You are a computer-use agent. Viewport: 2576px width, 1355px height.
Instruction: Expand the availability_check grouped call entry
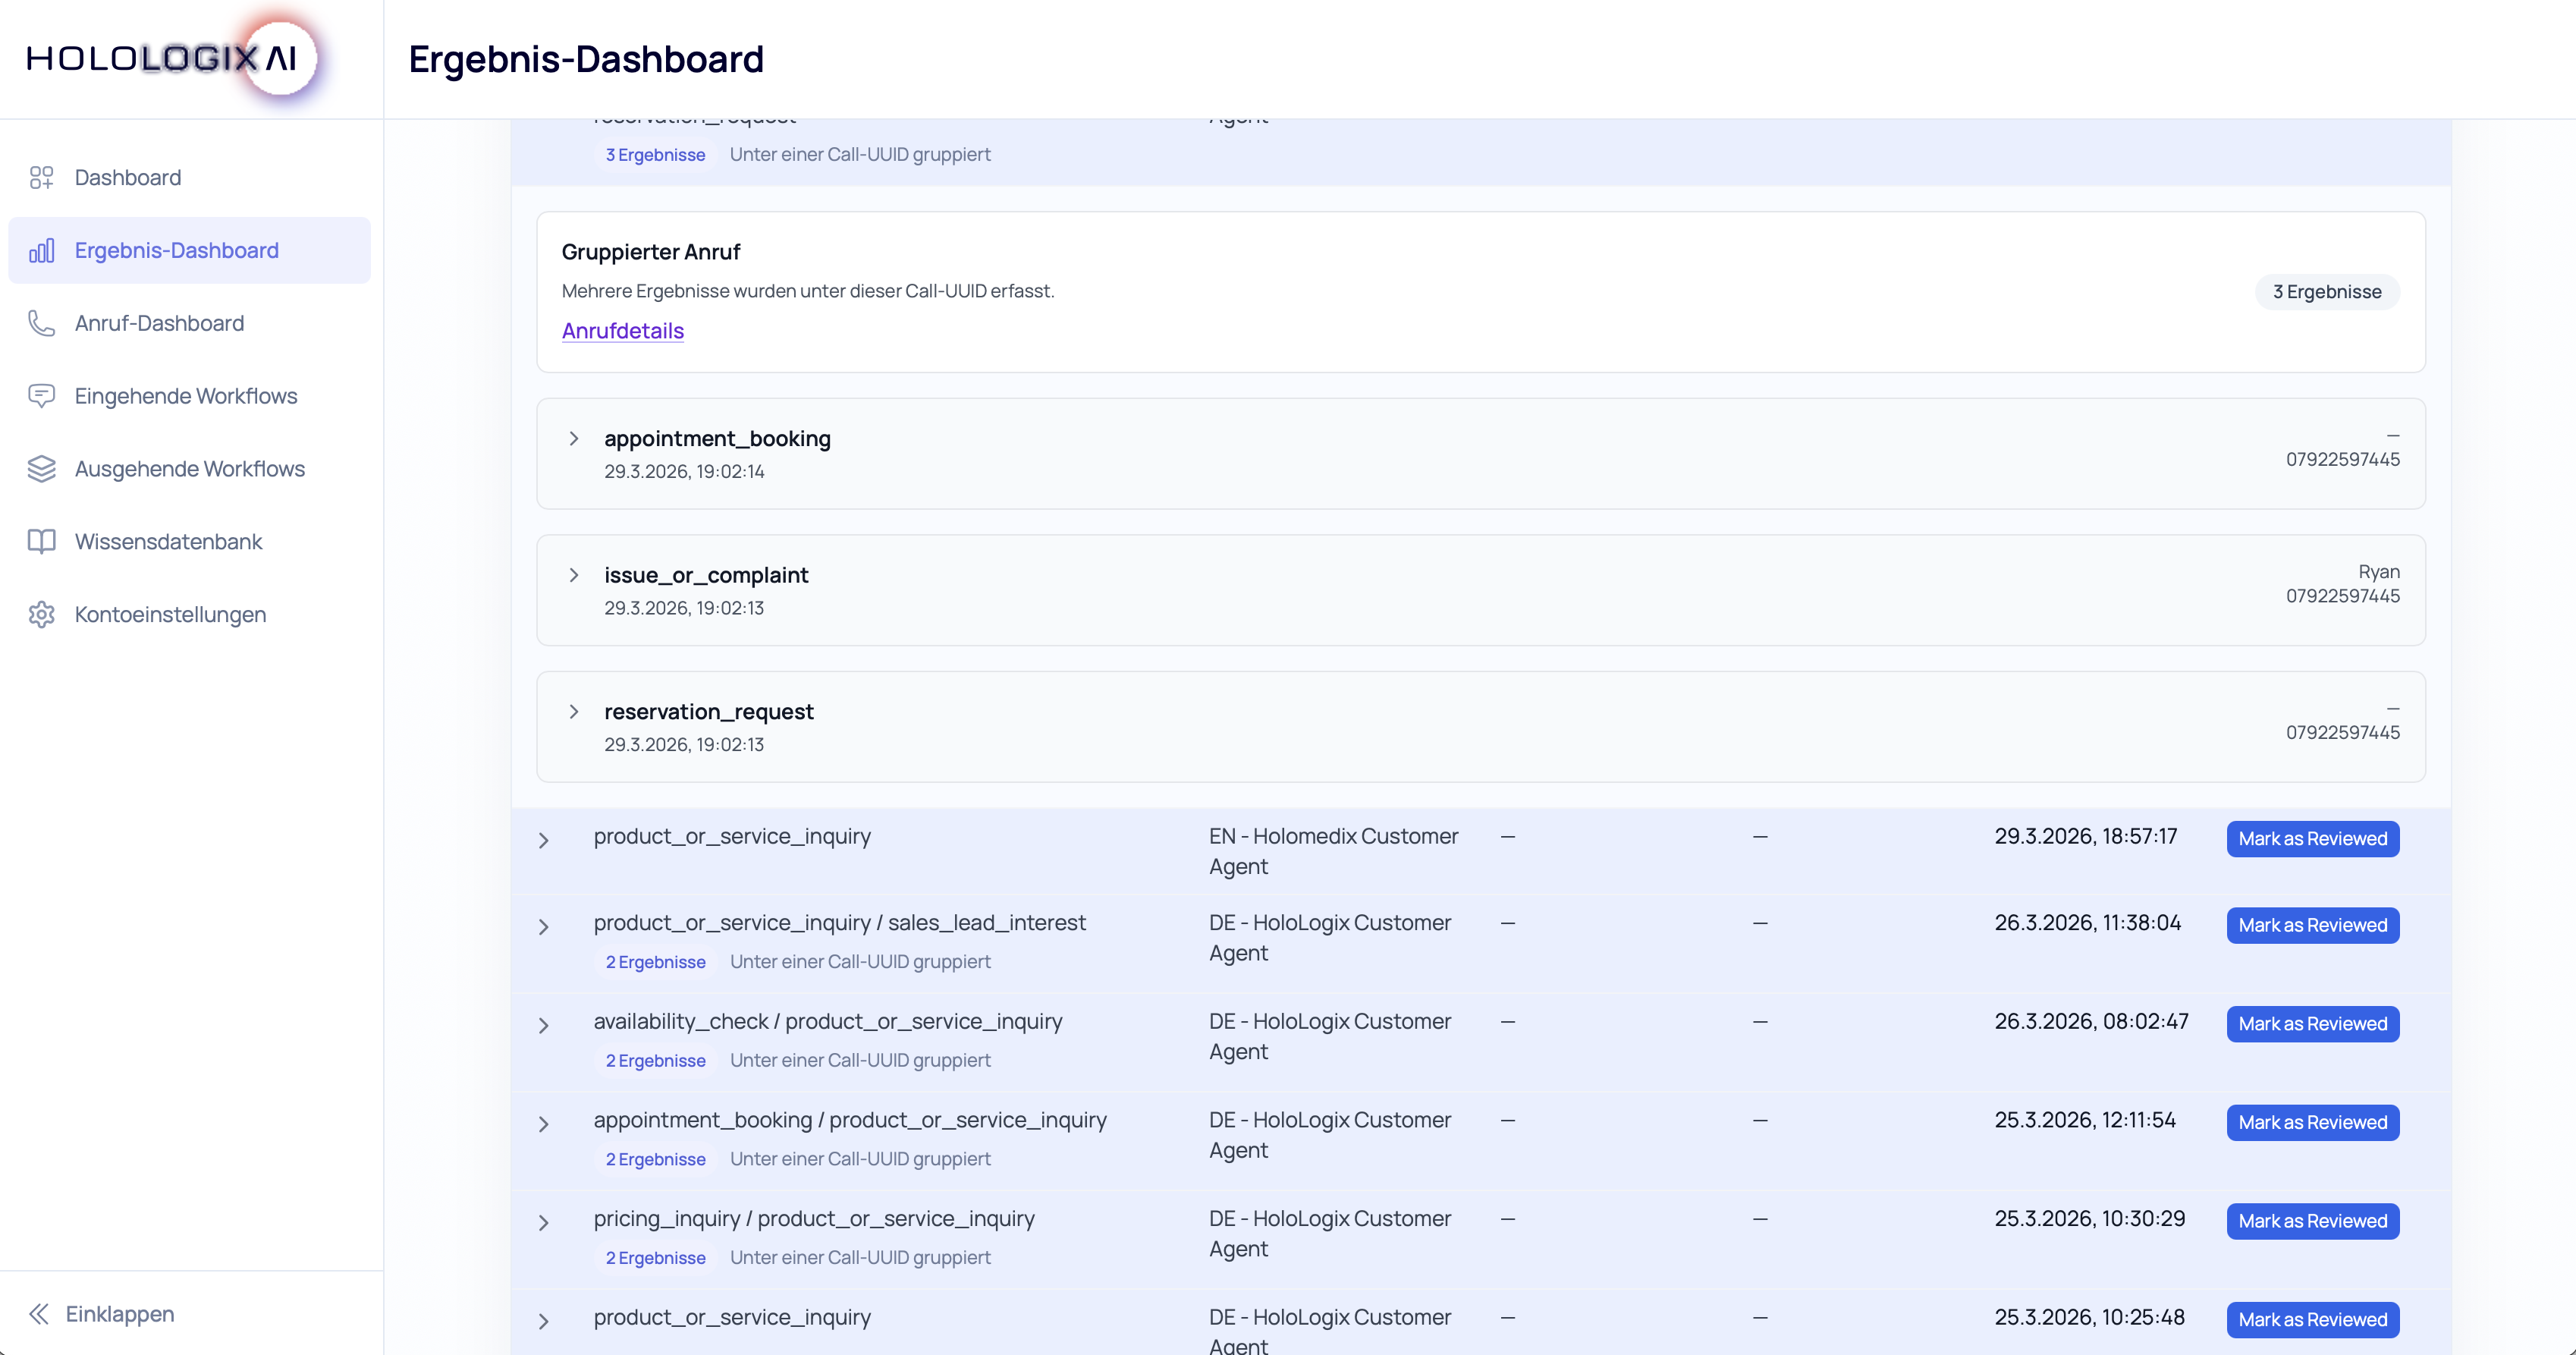pyautogui.click(x=545, y=1026)
